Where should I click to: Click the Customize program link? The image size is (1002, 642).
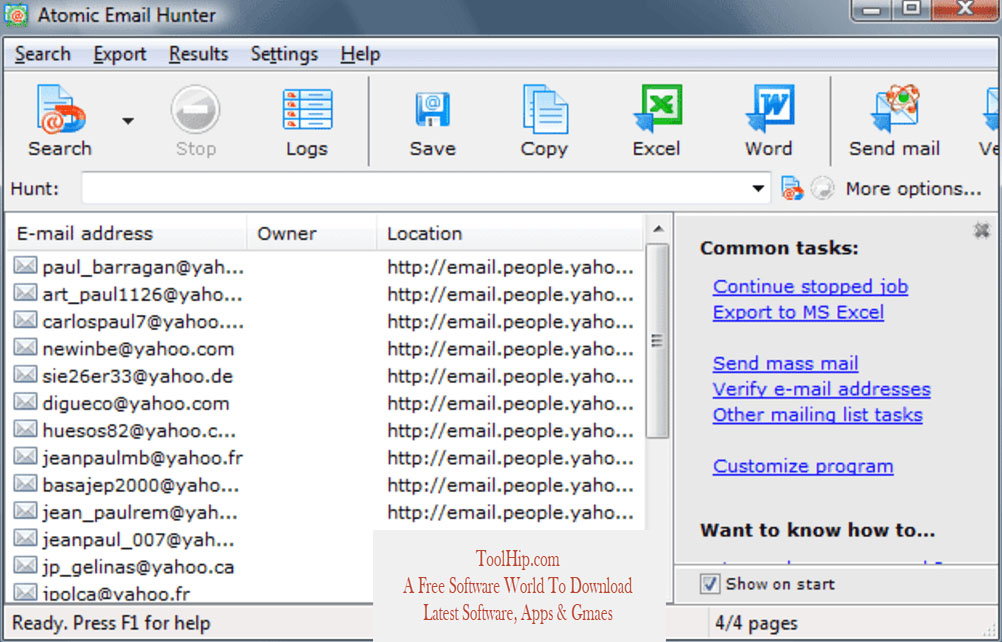coord(803,466)
